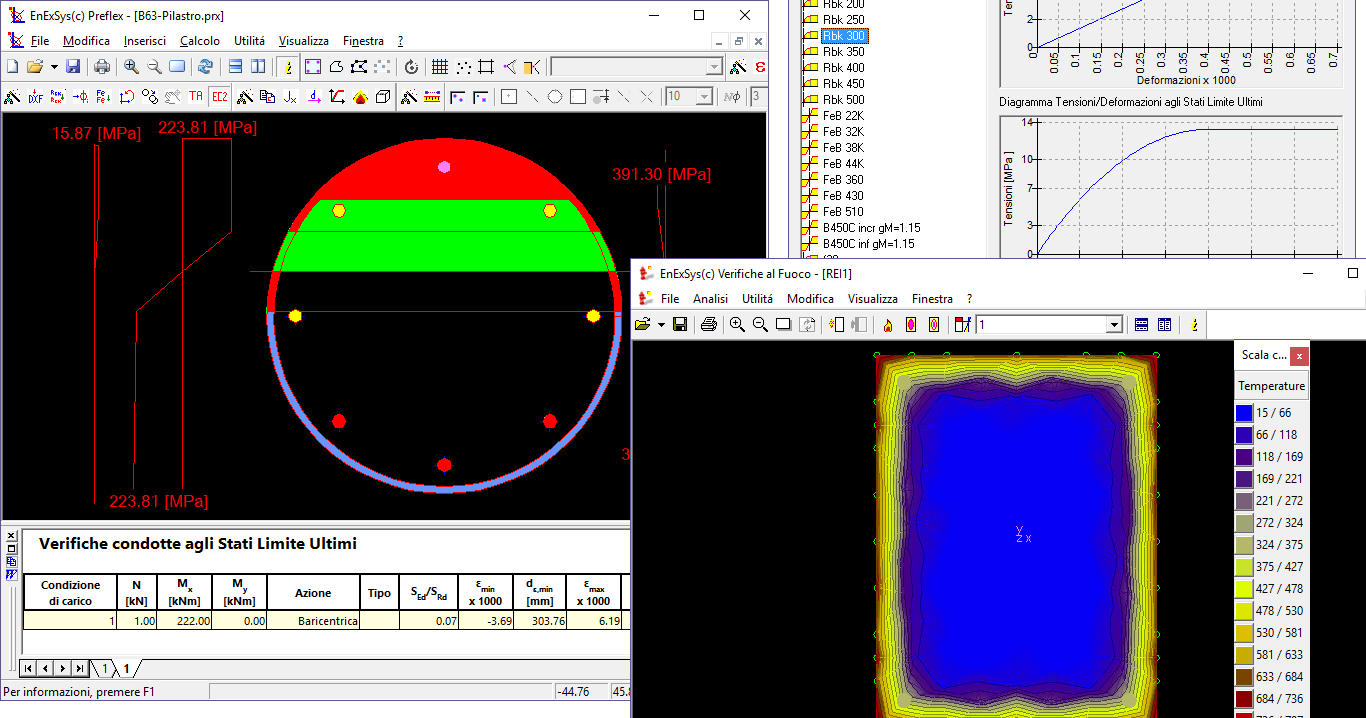
Task: Select Rbk 300 in the materials list
Action: (x=844, y=36)
